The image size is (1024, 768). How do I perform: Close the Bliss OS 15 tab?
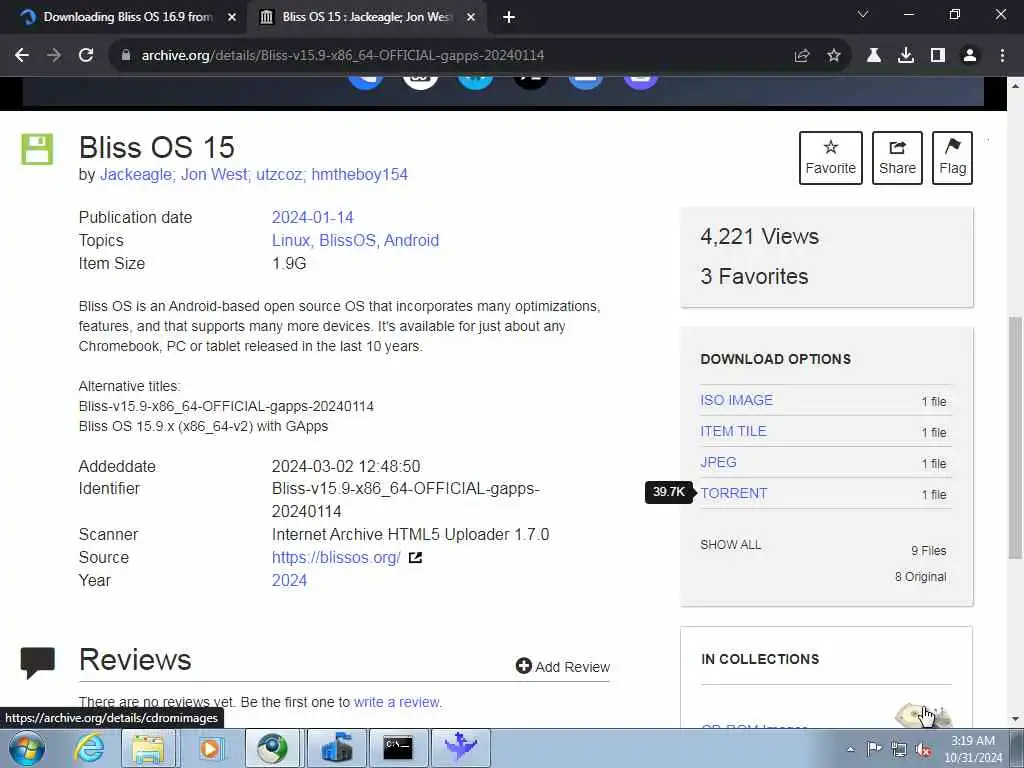[471, 18]
